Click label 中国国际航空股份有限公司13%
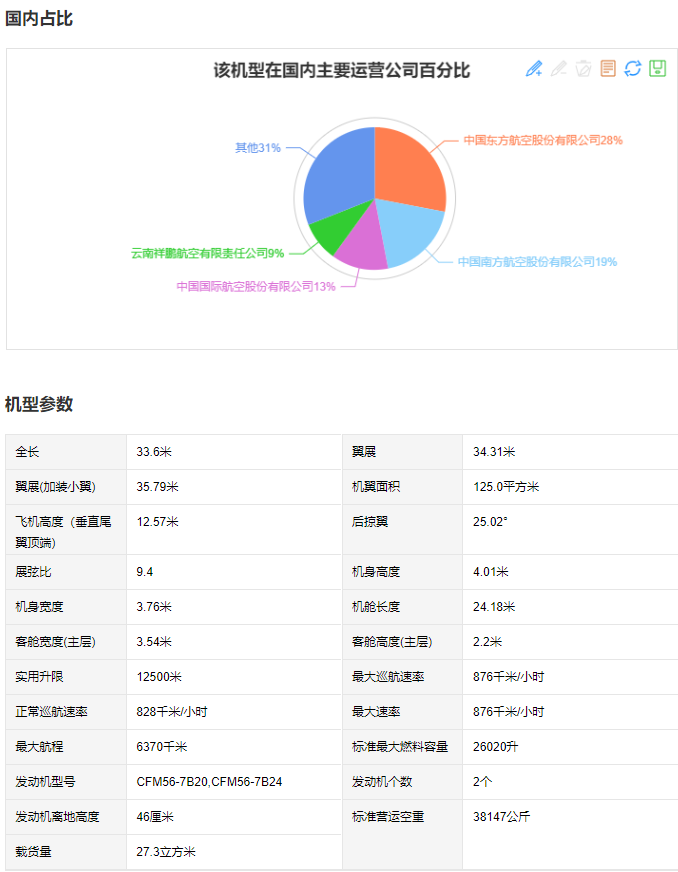The width and height of the screenshot is (678, 872). click(256, 286)
